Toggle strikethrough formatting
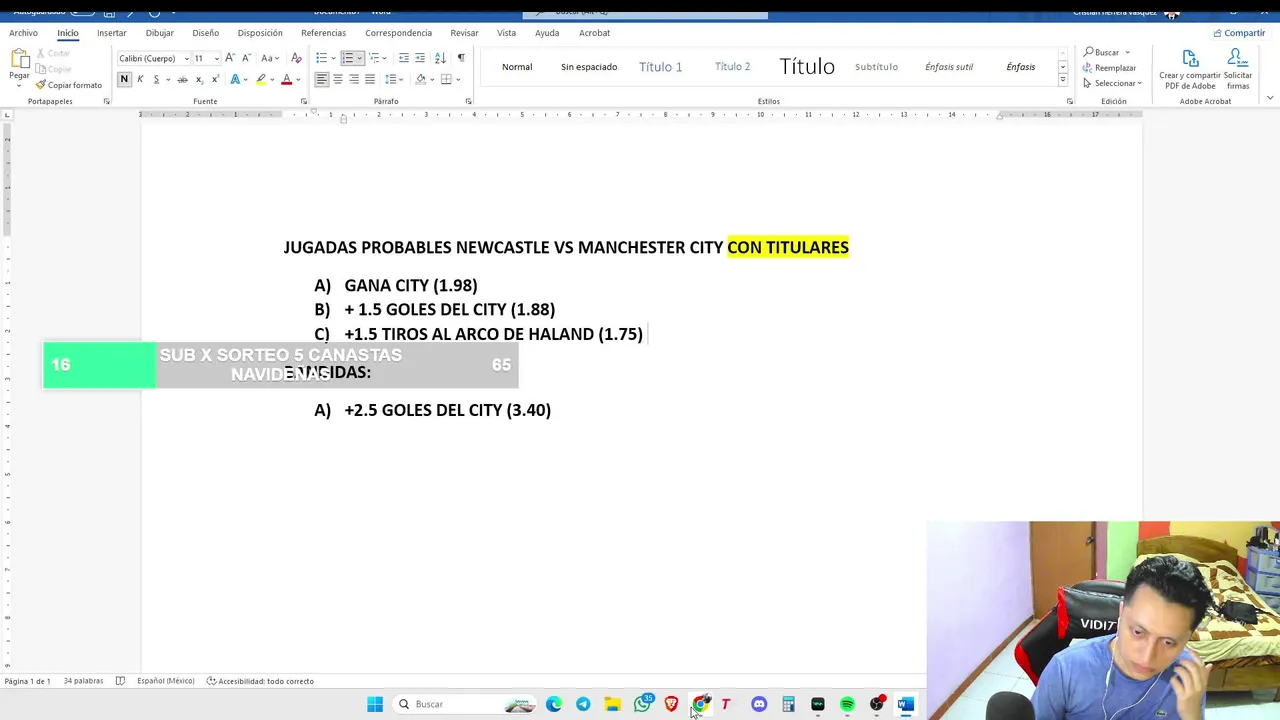1280x720 pixels. (x=182, y=79)
